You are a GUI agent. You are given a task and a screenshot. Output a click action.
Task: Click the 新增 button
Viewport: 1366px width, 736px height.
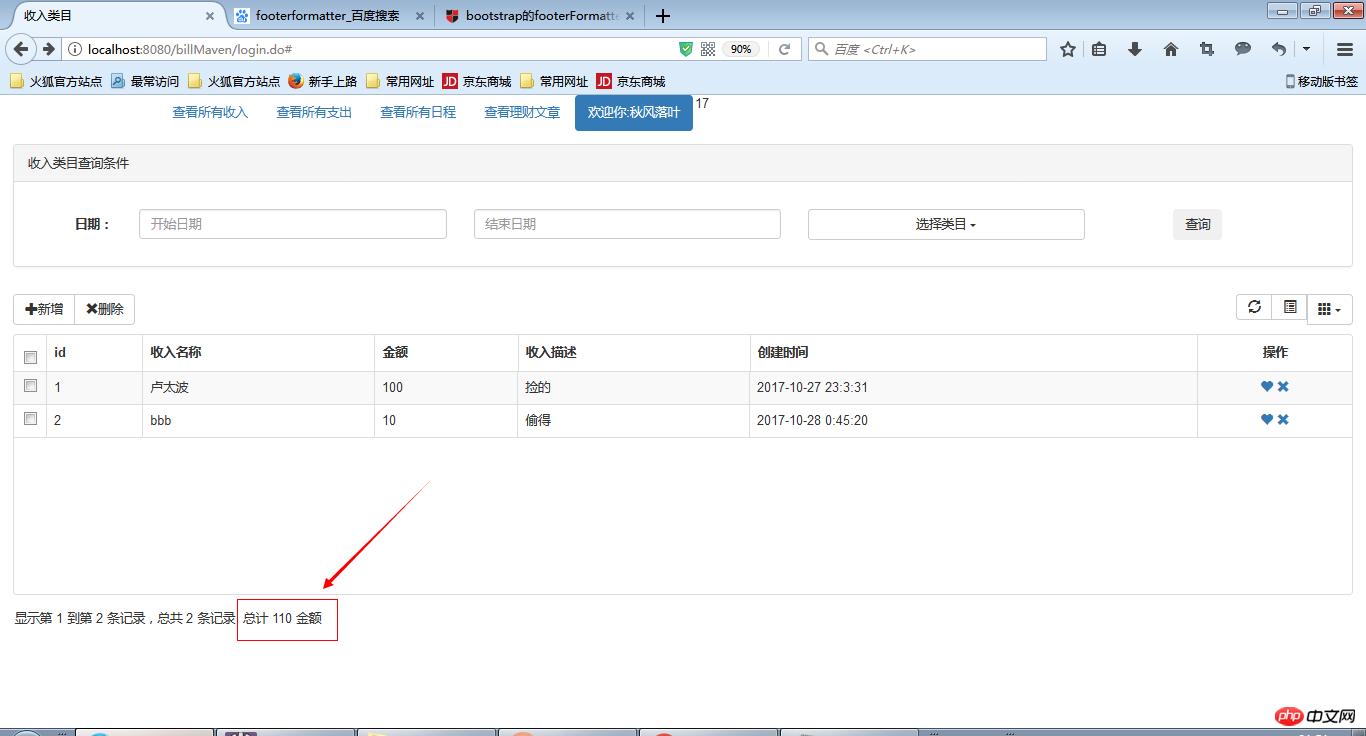click(x=44, y=309)
